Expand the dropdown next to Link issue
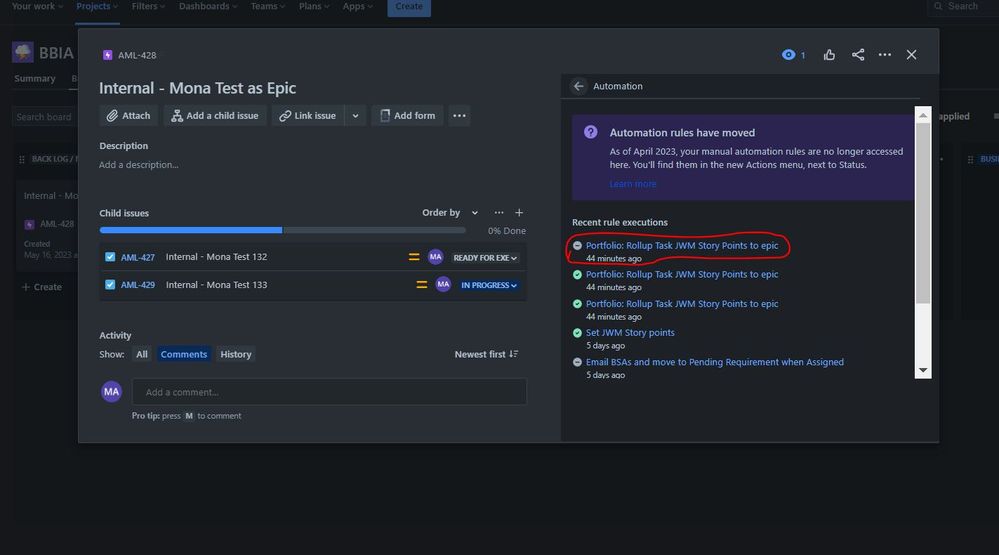This screenshot has height=555, width=999. click(x=356, y=115)
